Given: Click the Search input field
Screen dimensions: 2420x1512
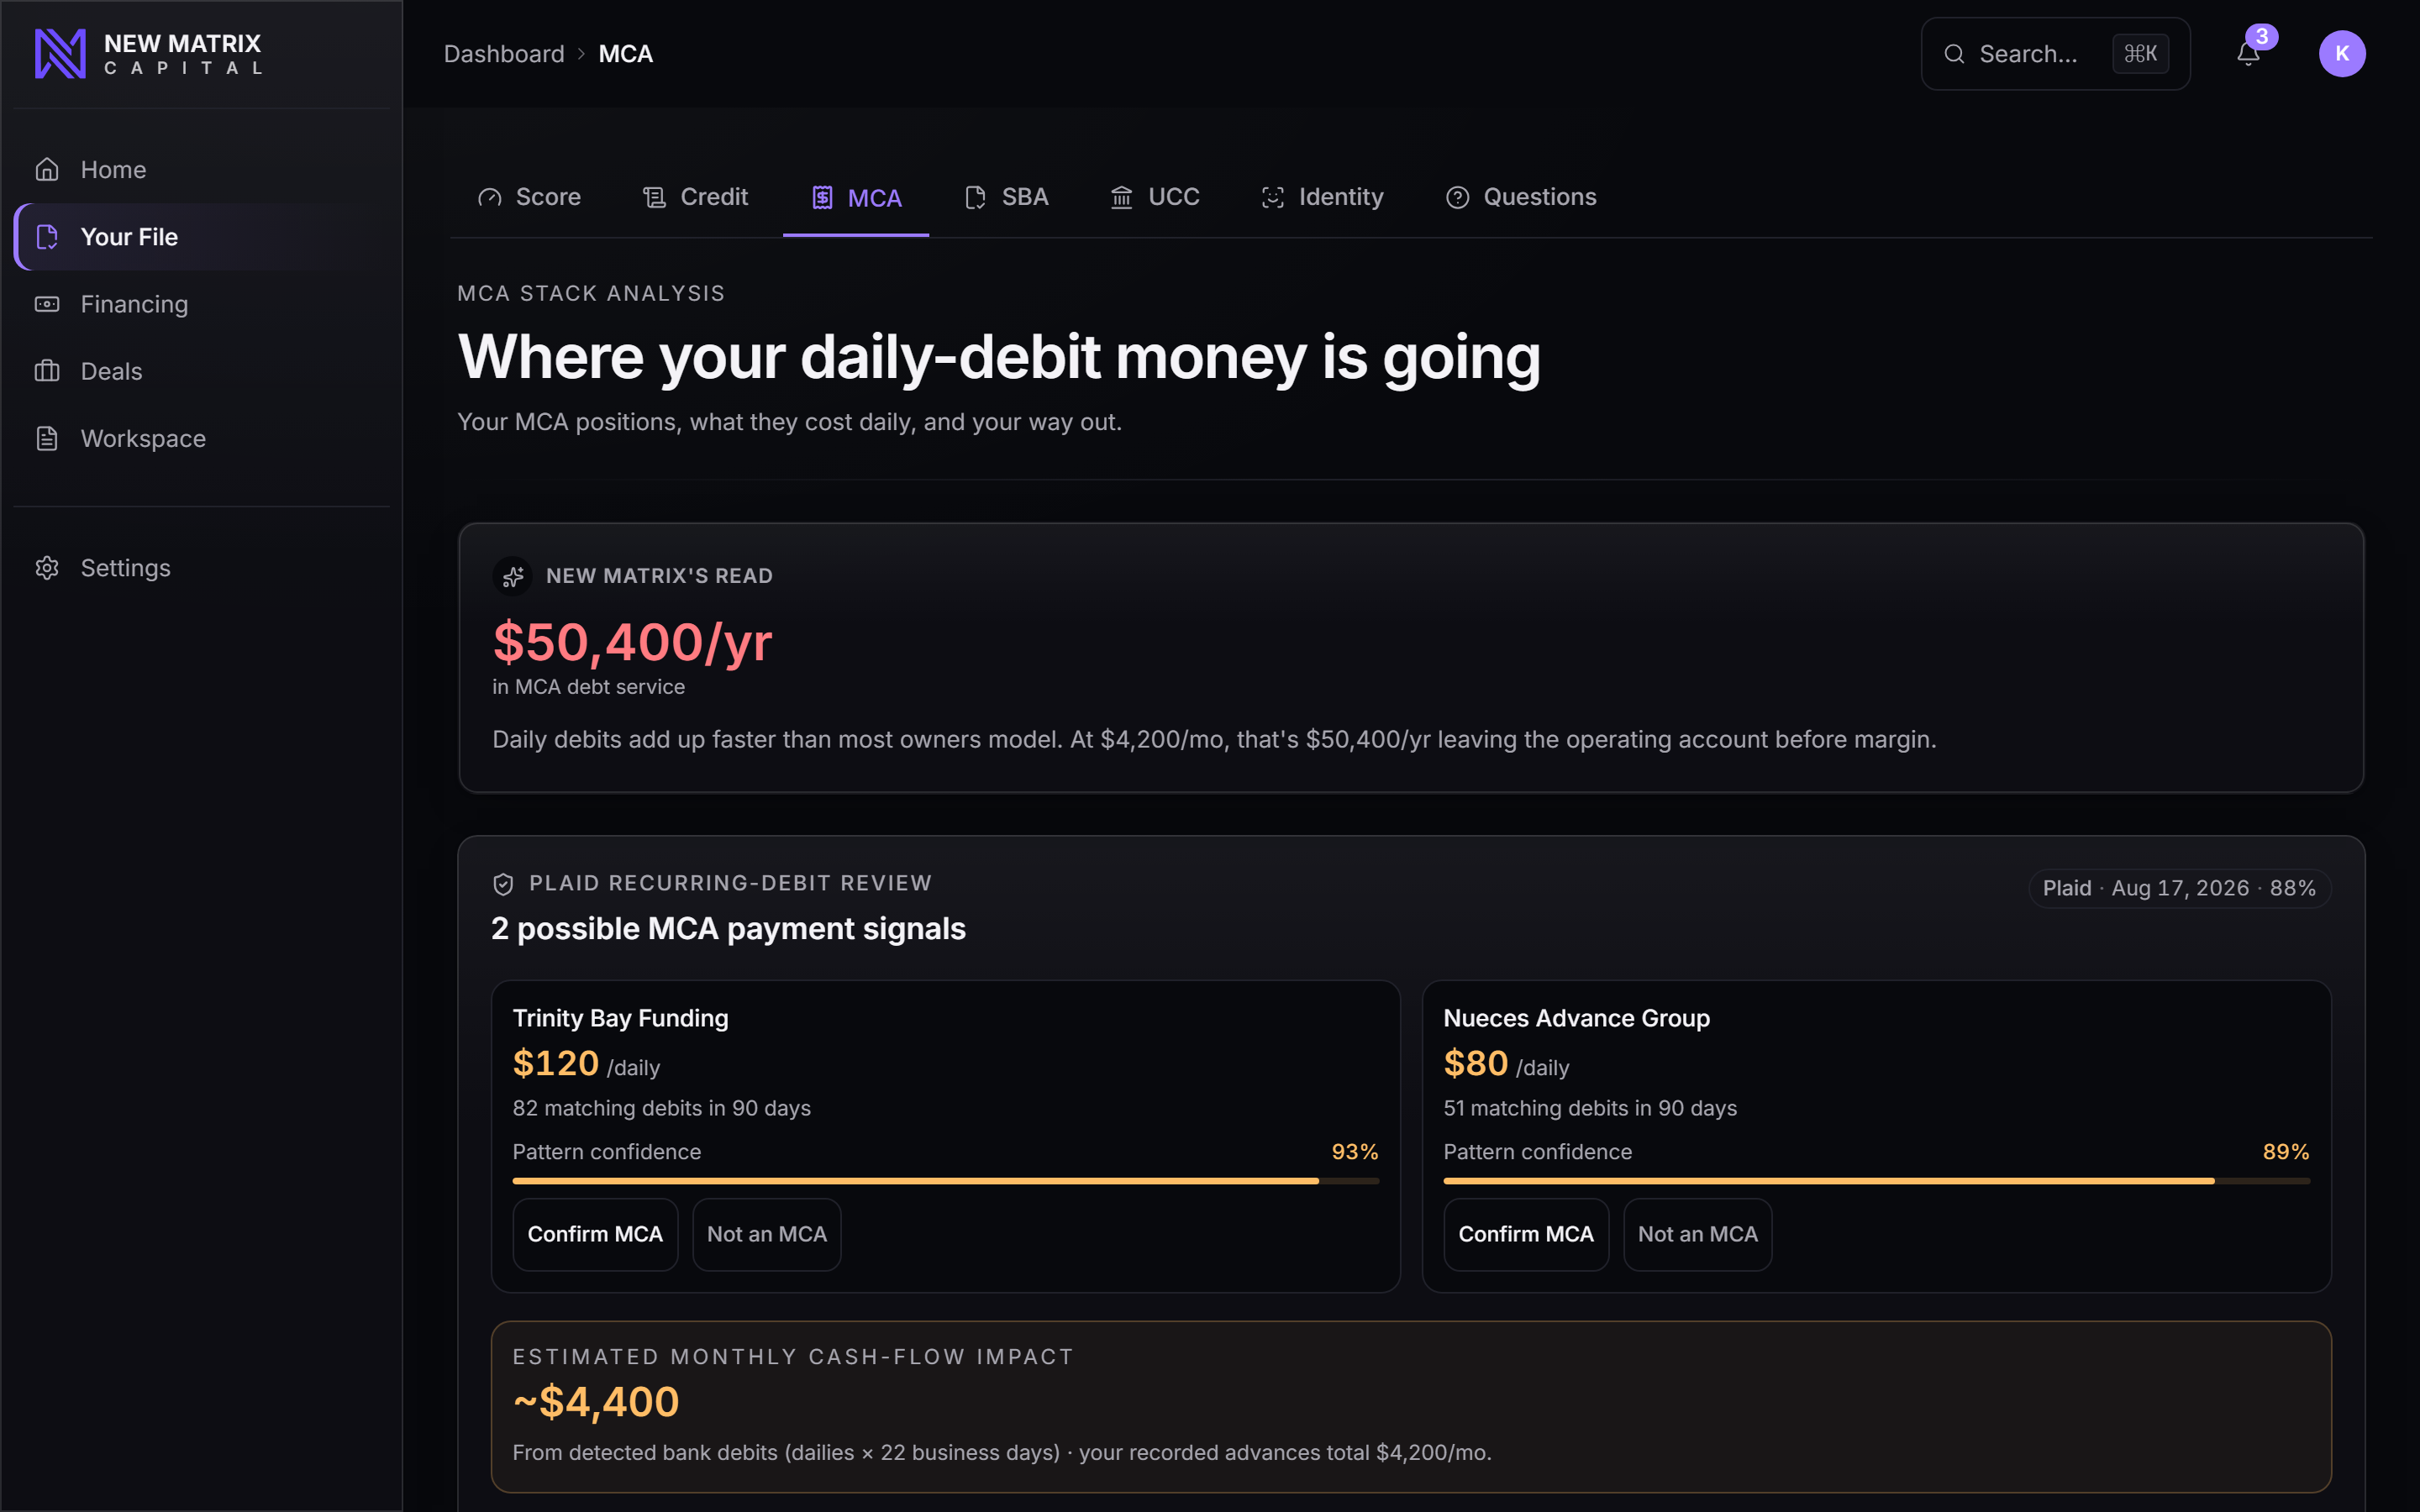Looking at the screenshot, I should [2055, 54].
